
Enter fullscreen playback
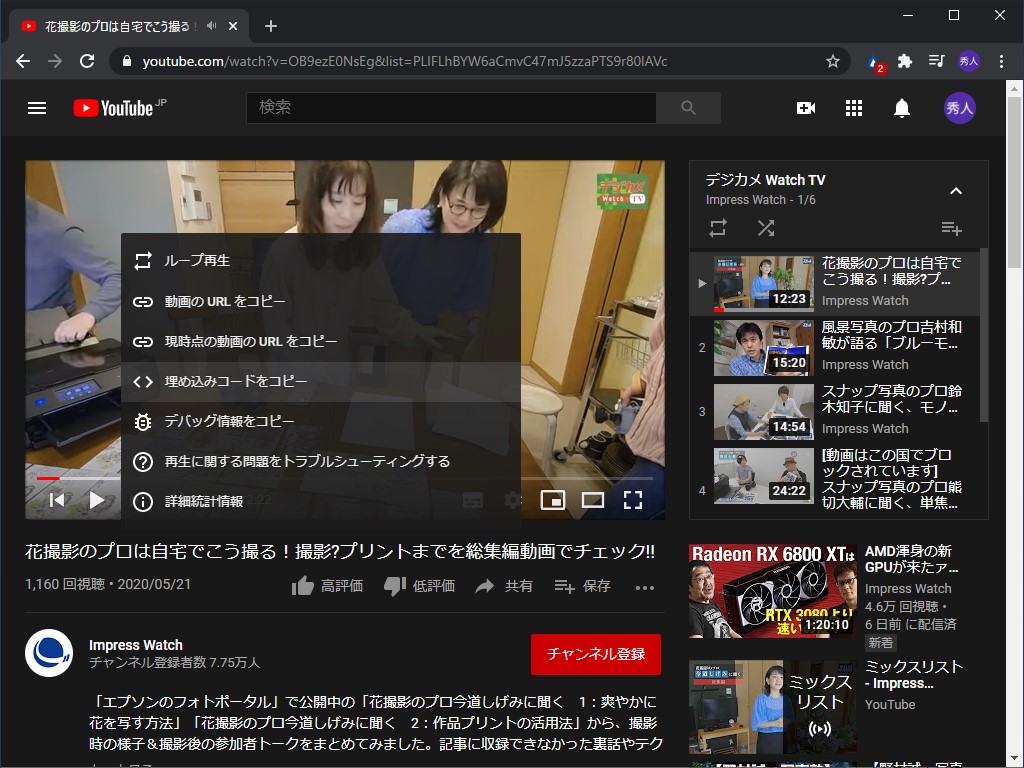click(x=632, y=499)
